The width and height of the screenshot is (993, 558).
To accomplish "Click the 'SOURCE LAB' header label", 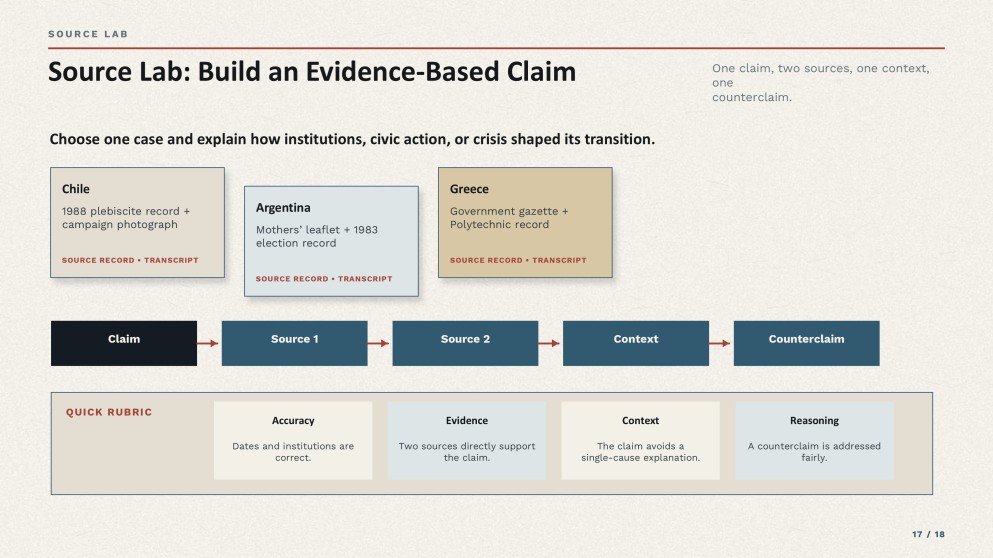I will pyautogui.click(x=88, y=34).
